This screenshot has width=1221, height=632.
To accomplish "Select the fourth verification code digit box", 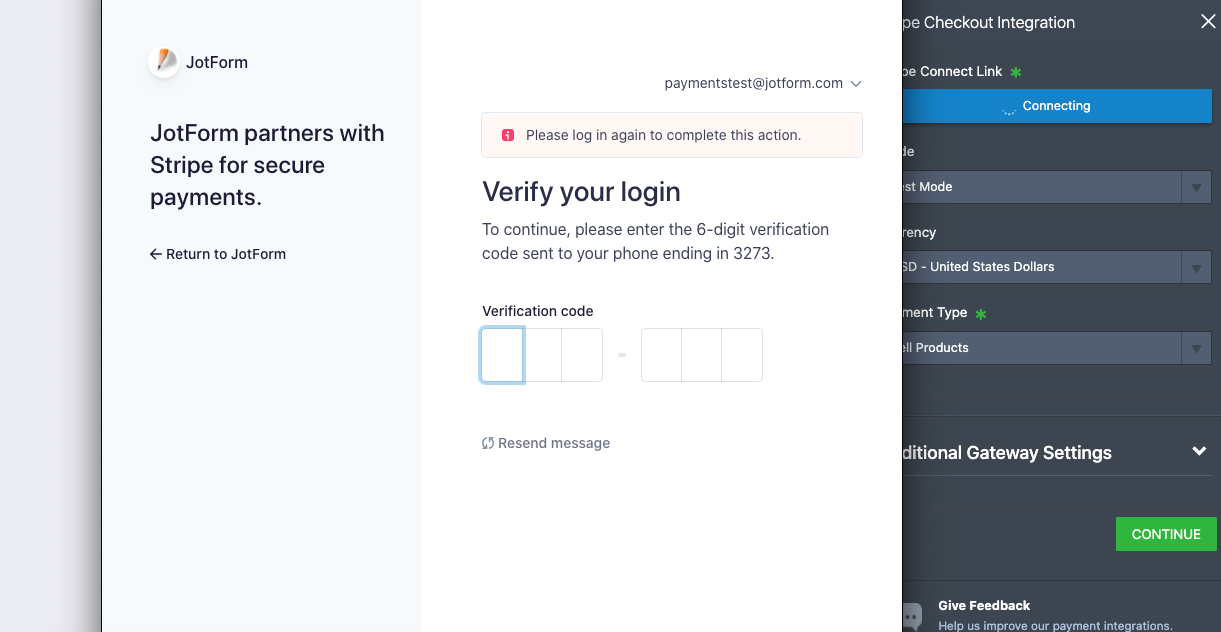I will coord(662,355).
